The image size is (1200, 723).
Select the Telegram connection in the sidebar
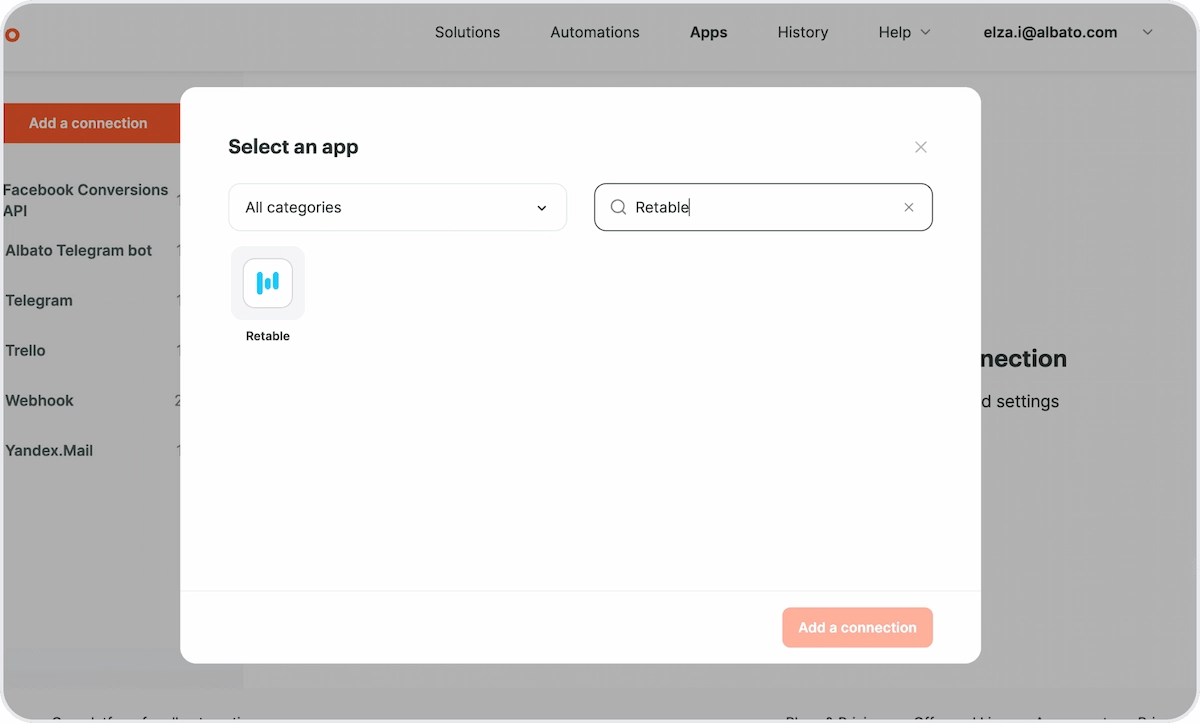coord(39,301)
